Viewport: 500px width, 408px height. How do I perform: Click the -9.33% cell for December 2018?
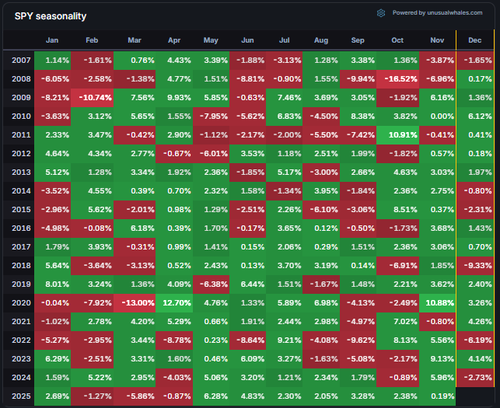[x=475, y=266]
